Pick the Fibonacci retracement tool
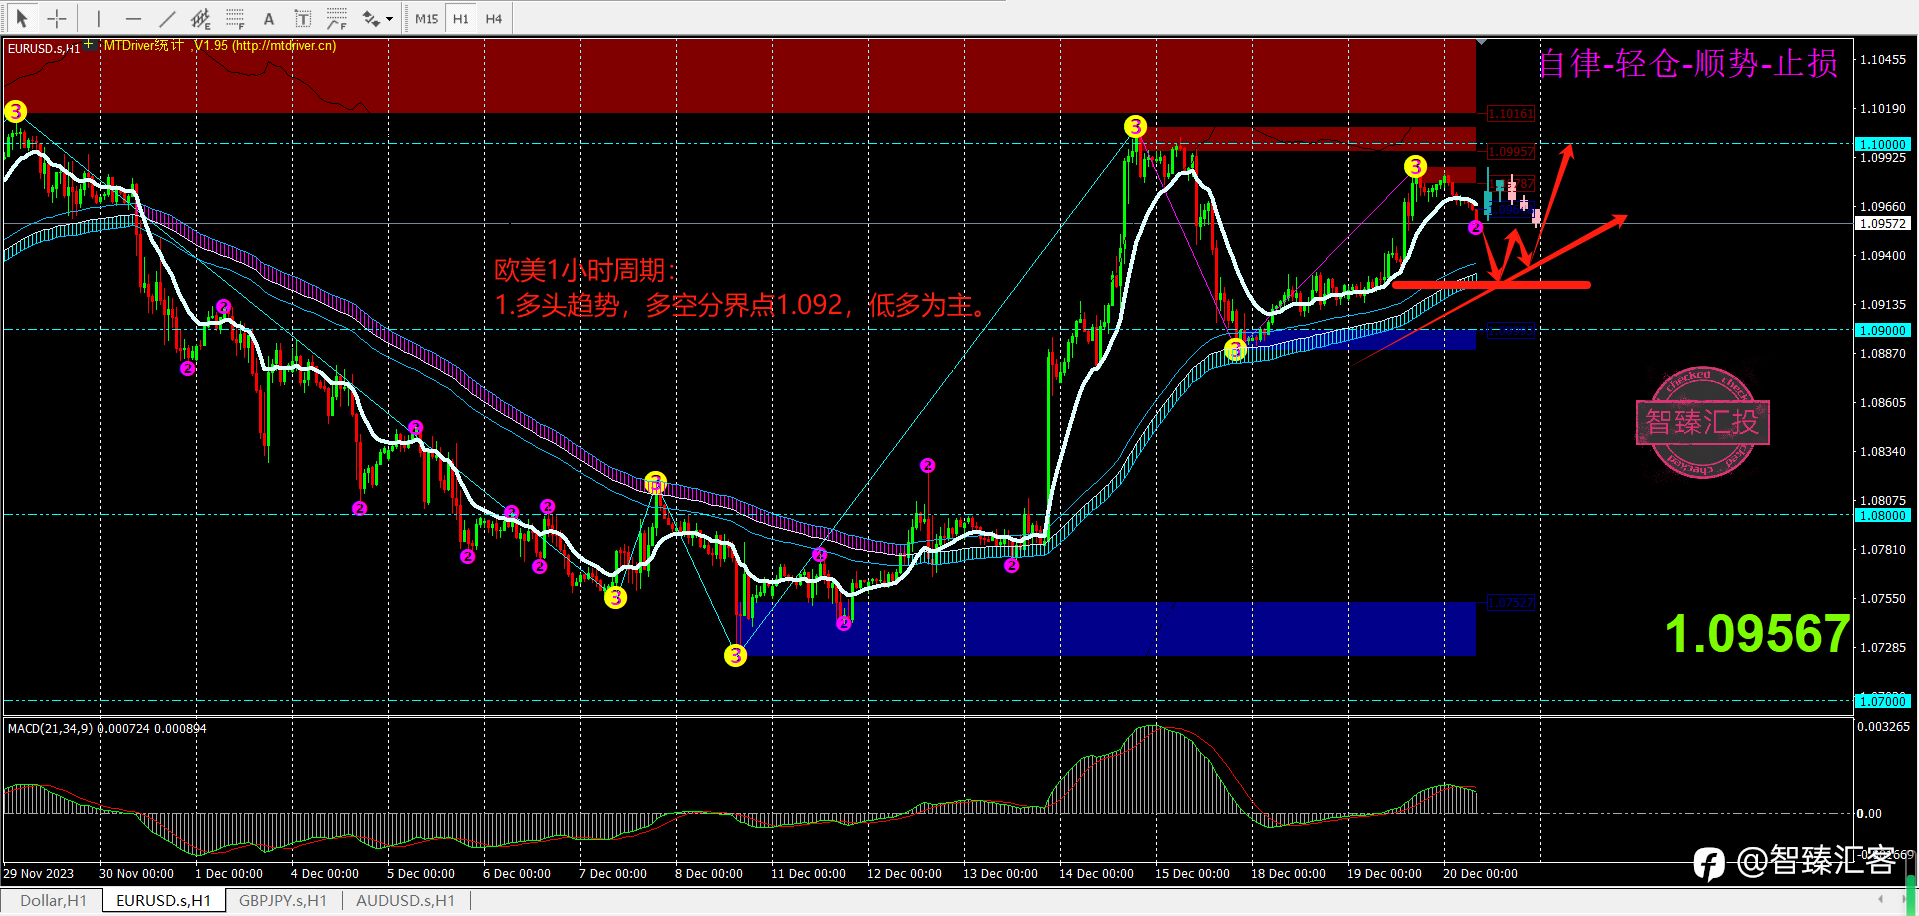 [235, 18]
